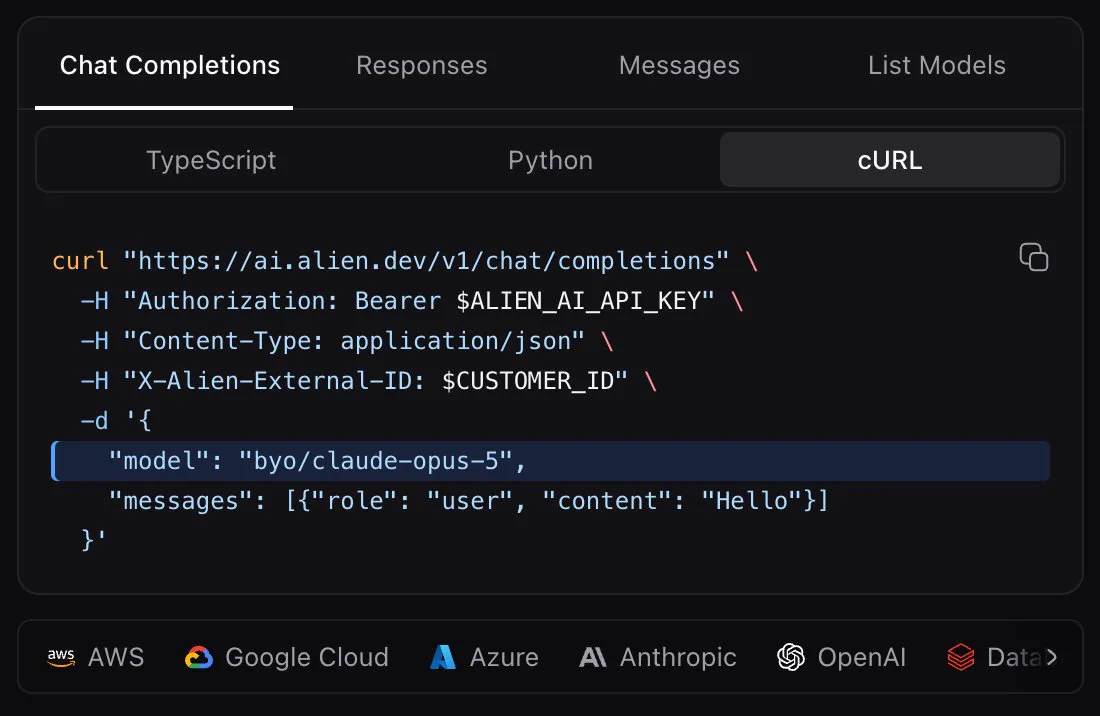Click the Databricks logo icon
The image size is (1100, 716).
pos(961,657)
